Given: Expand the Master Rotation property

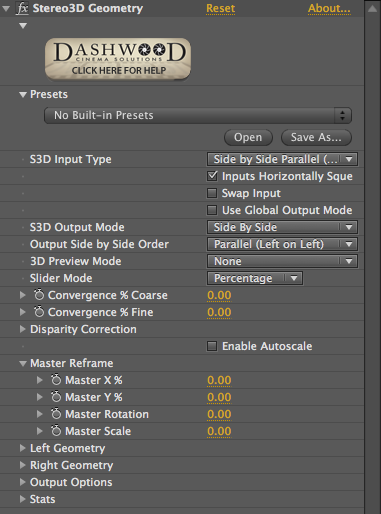Looking at the screenshot, I should coord(39,414).
